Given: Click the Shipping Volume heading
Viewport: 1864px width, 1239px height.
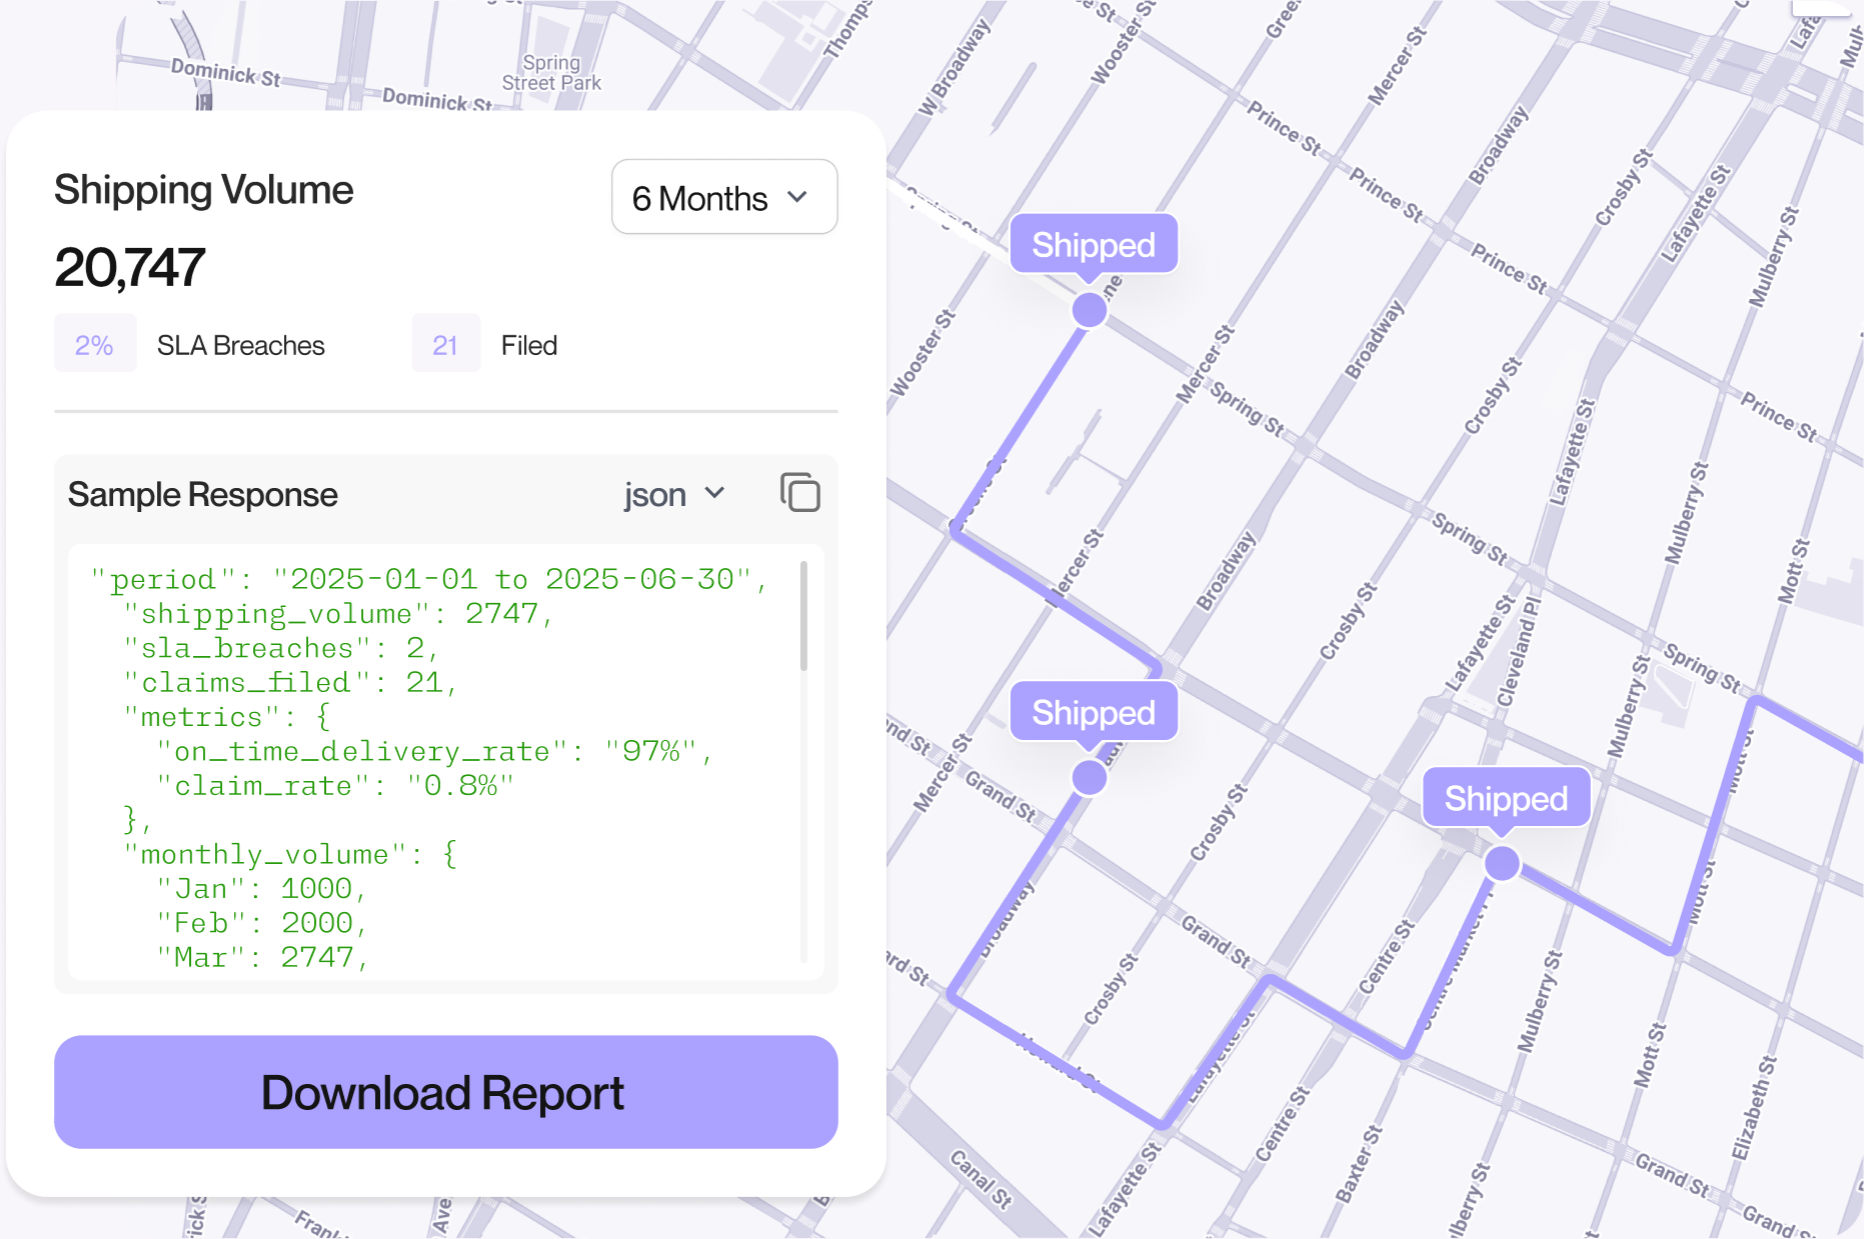Looking at the screenshot, I should [x=204, y=190].
